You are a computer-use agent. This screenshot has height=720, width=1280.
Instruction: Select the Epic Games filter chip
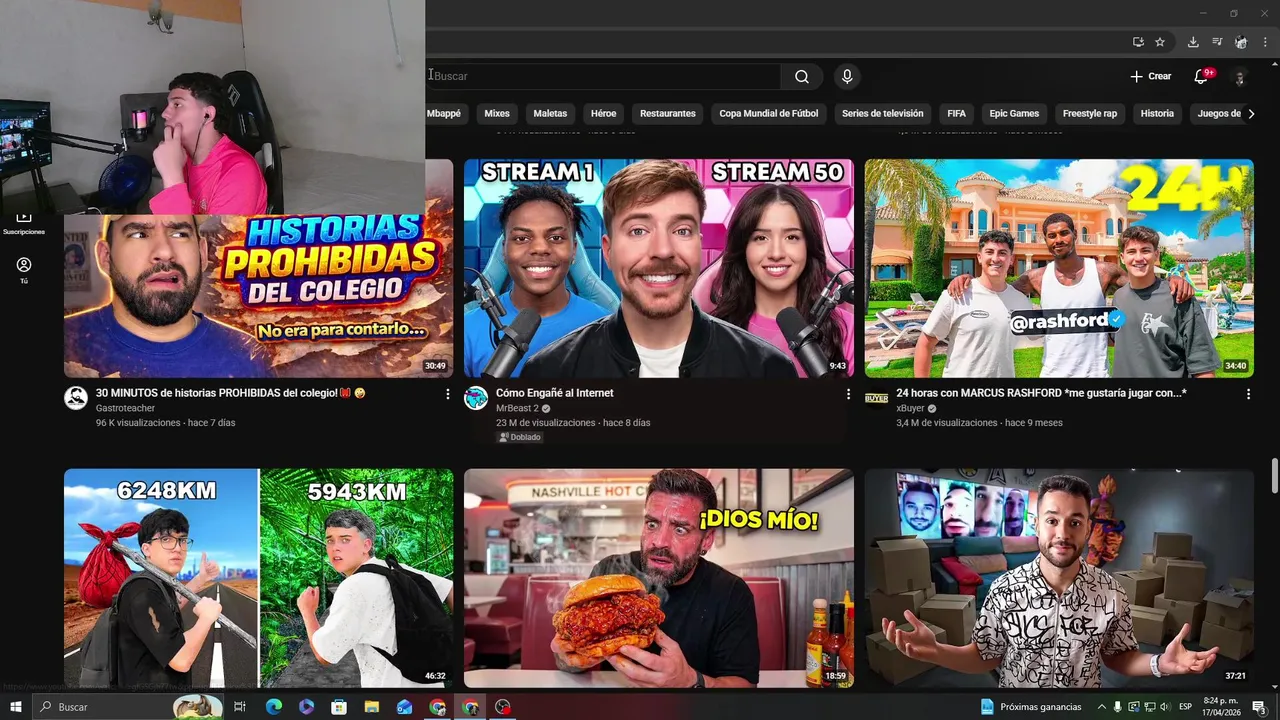[x=1015, y=113]
